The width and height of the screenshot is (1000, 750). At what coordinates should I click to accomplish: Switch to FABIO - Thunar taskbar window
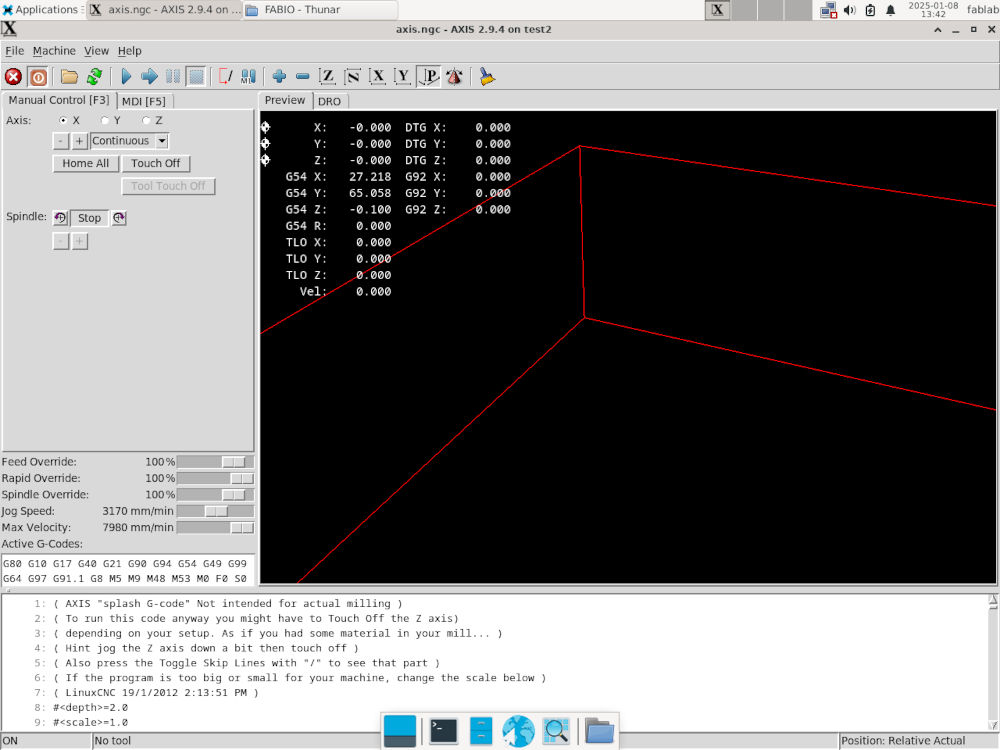tap(320, 10)
